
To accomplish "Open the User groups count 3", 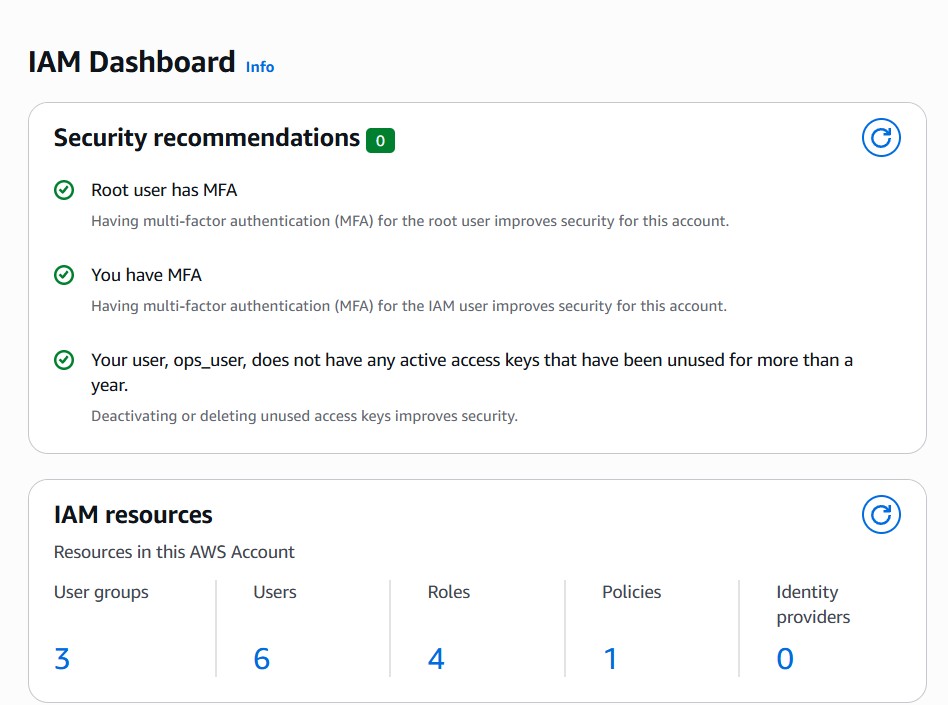I will pos(62,659).
